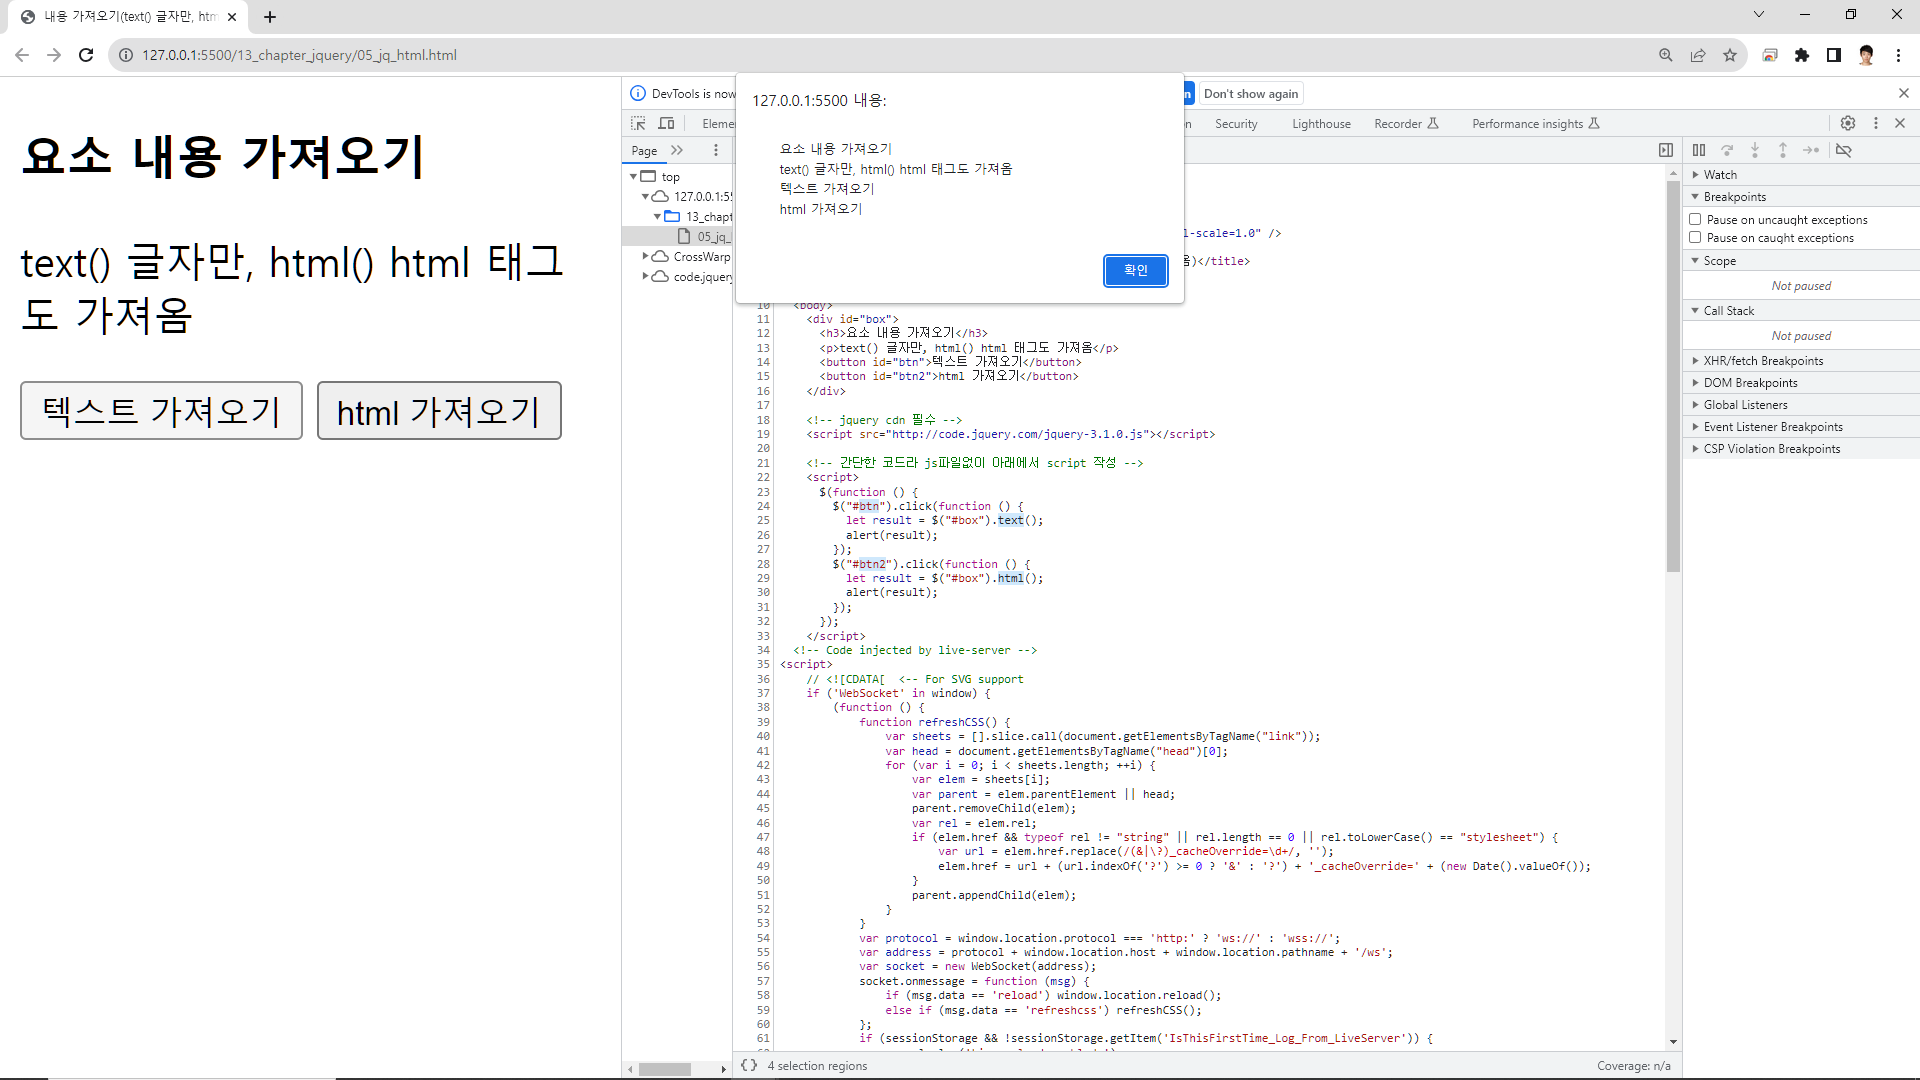This screenshot has height=1080, width=1920.
Task: Expand the CrossWarp tree node
Action: pyautogui.click(x=646, y=256)
